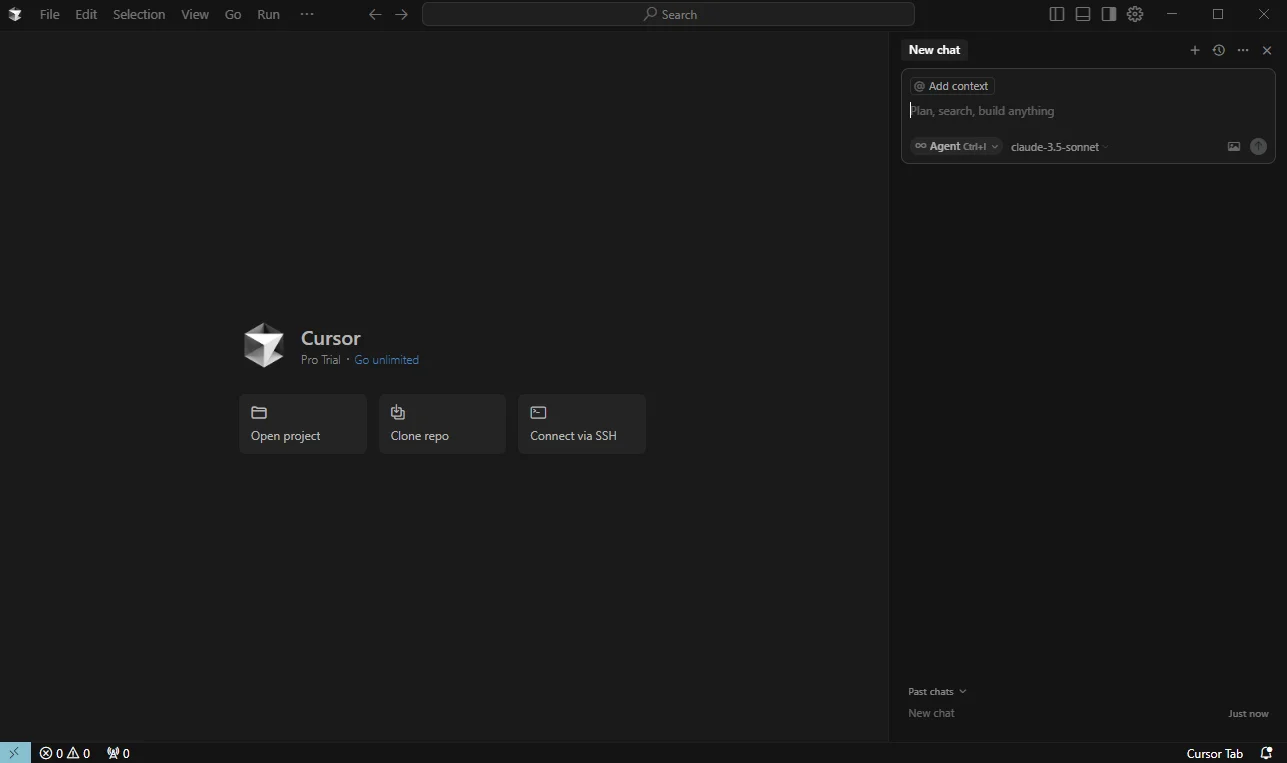Start a new chat with plus icon
1287x763 pixels.
tap(1194, 50)
